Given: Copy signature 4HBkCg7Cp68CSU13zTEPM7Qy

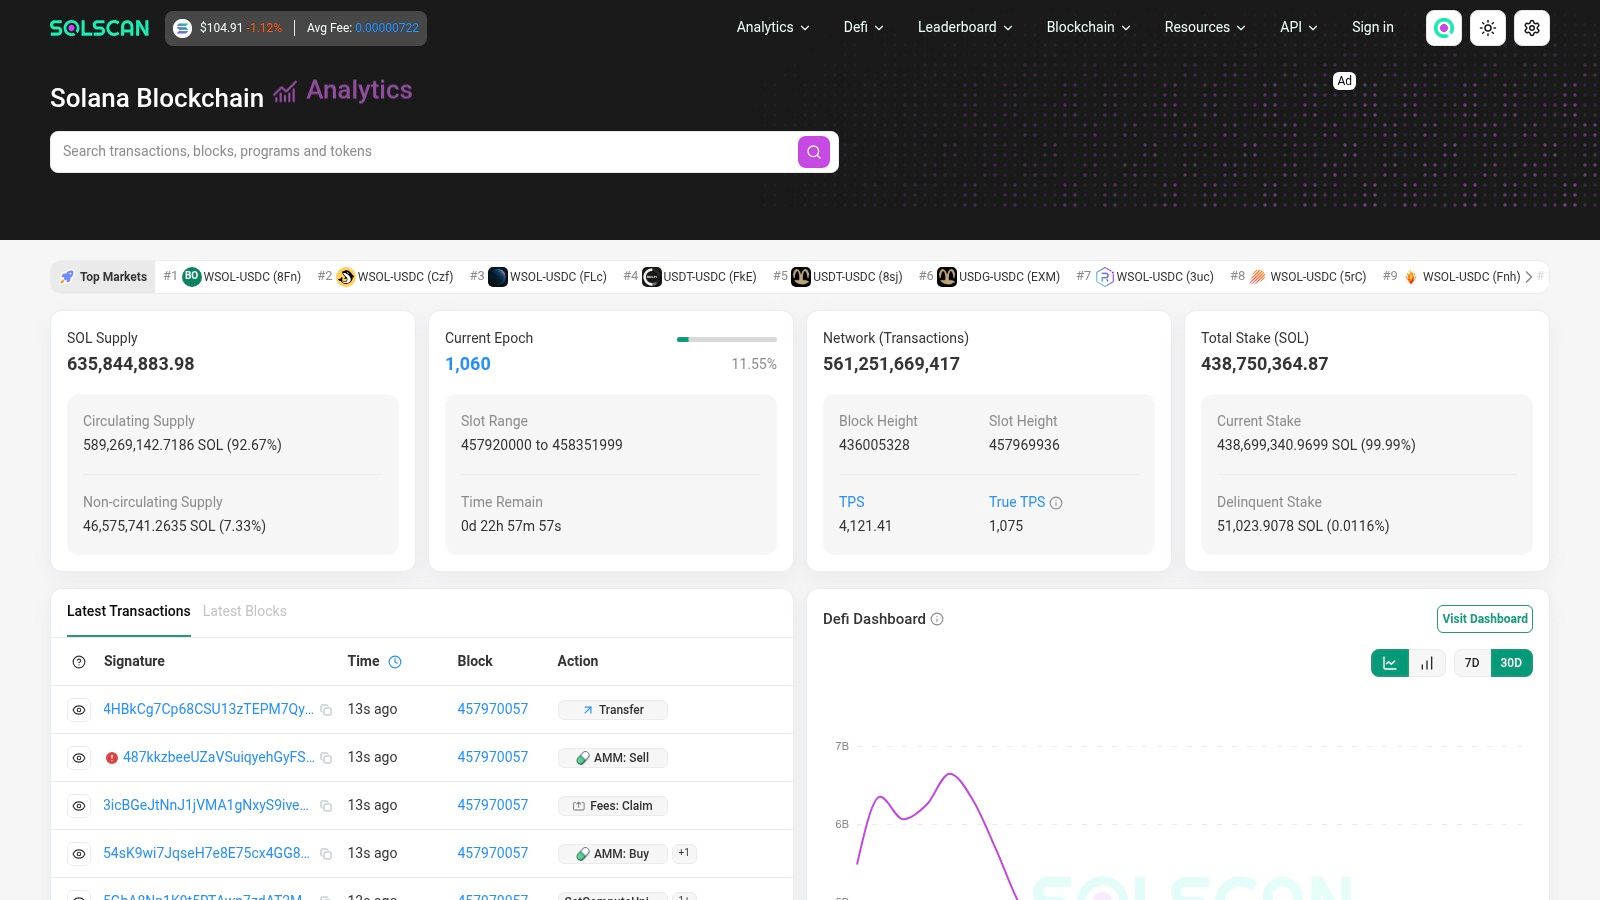Looking at the screenshot, I should click(326, 710).
